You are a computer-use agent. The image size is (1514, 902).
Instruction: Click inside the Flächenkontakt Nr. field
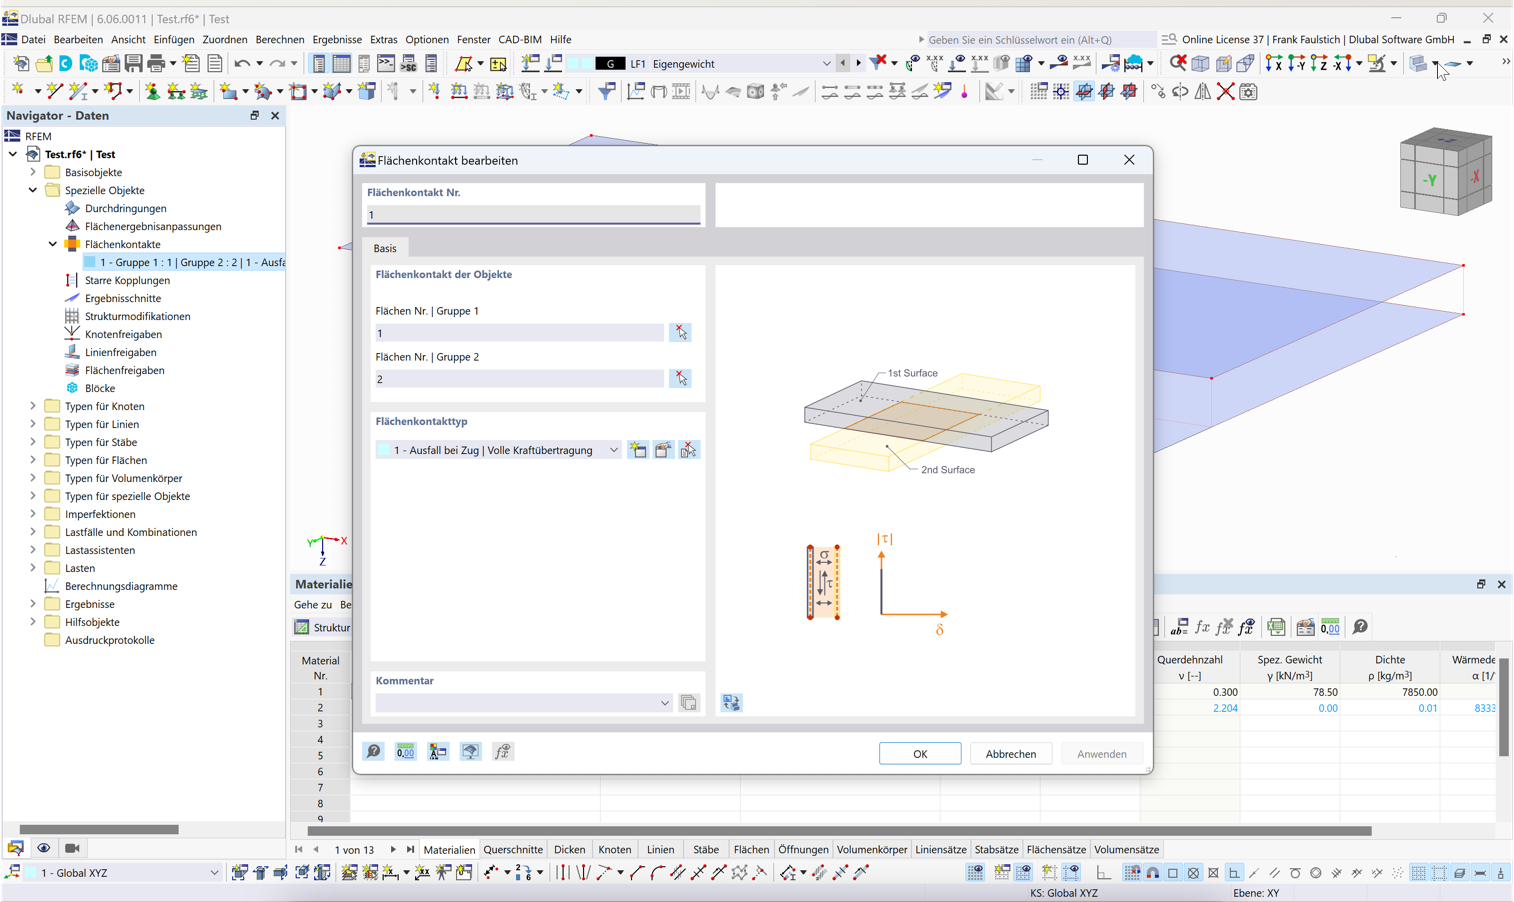pyautogui.click(x=533, y=214)
